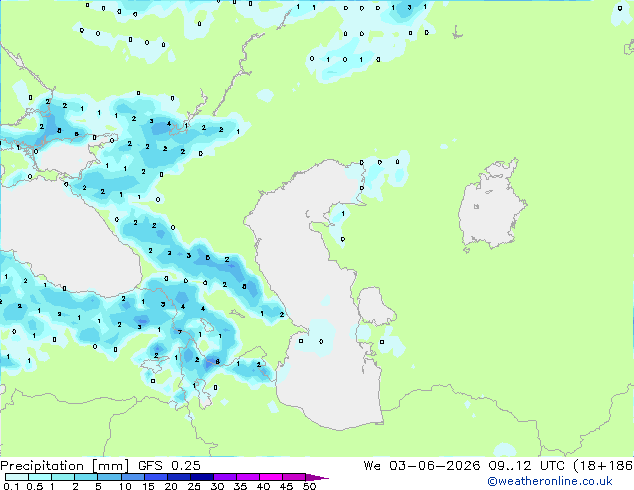Click the 0.1–0.5 mm legend color swatch

coord(17,477)
